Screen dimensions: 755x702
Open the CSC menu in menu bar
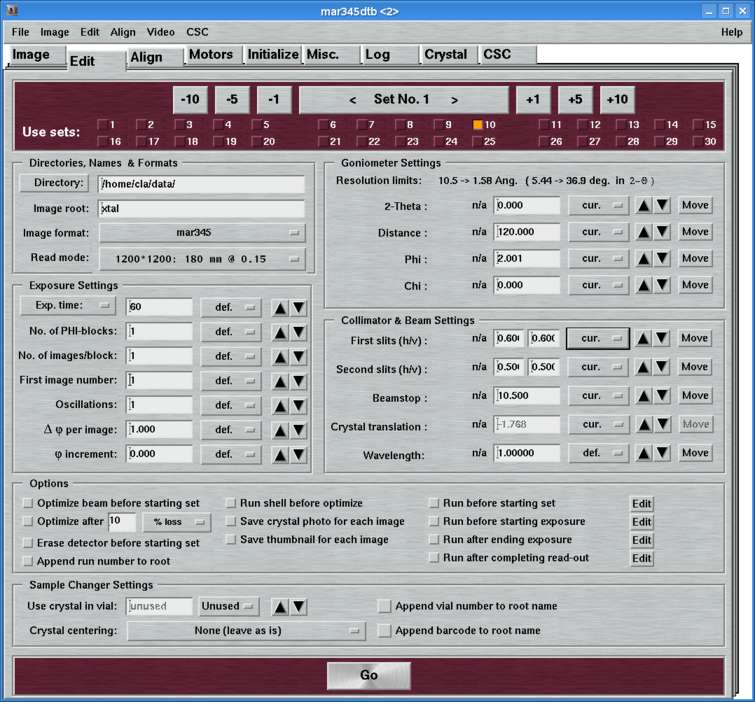197,32
